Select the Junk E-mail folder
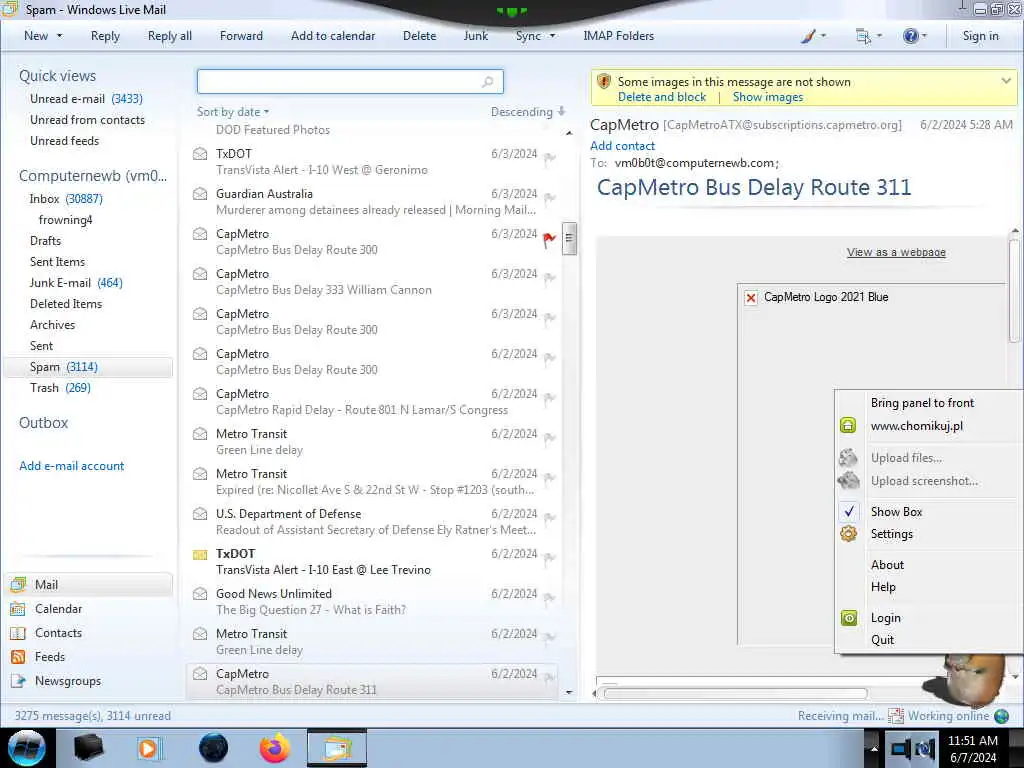Image resolution: width=1024 pixels, height=768 pixels. 76,283
